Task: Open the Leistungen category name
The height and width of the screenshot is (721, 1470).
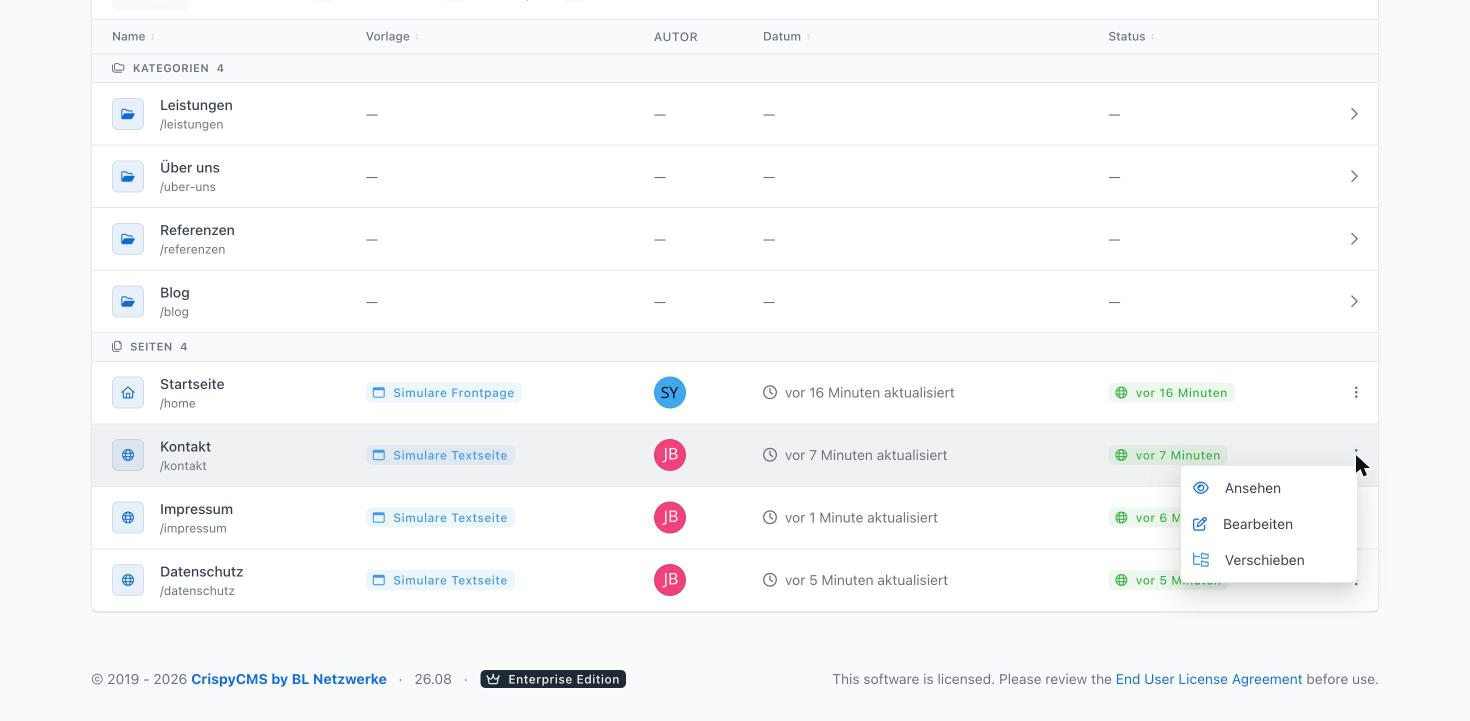Action: [x=196, y=105]
